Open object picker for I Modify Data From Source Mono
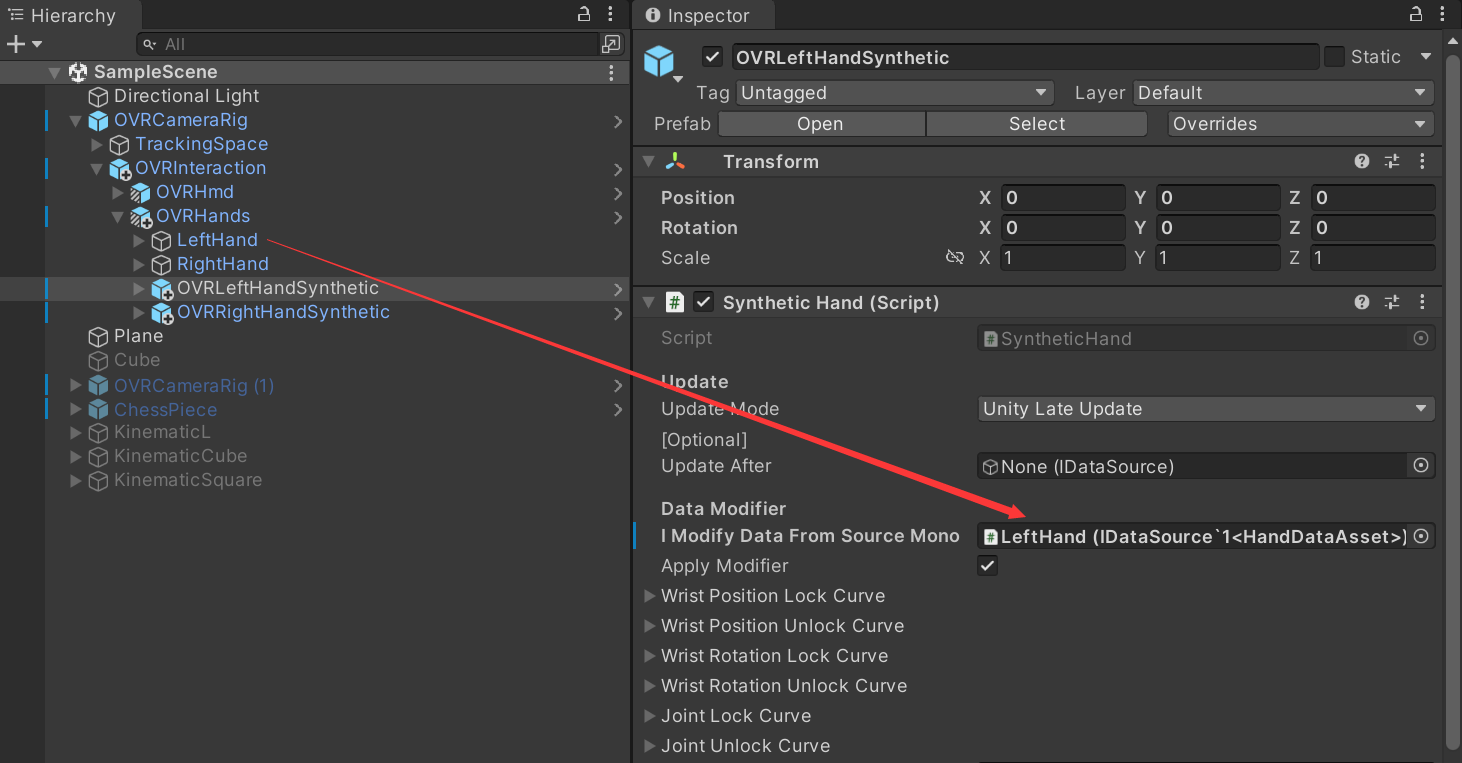 click(1420, 536)
